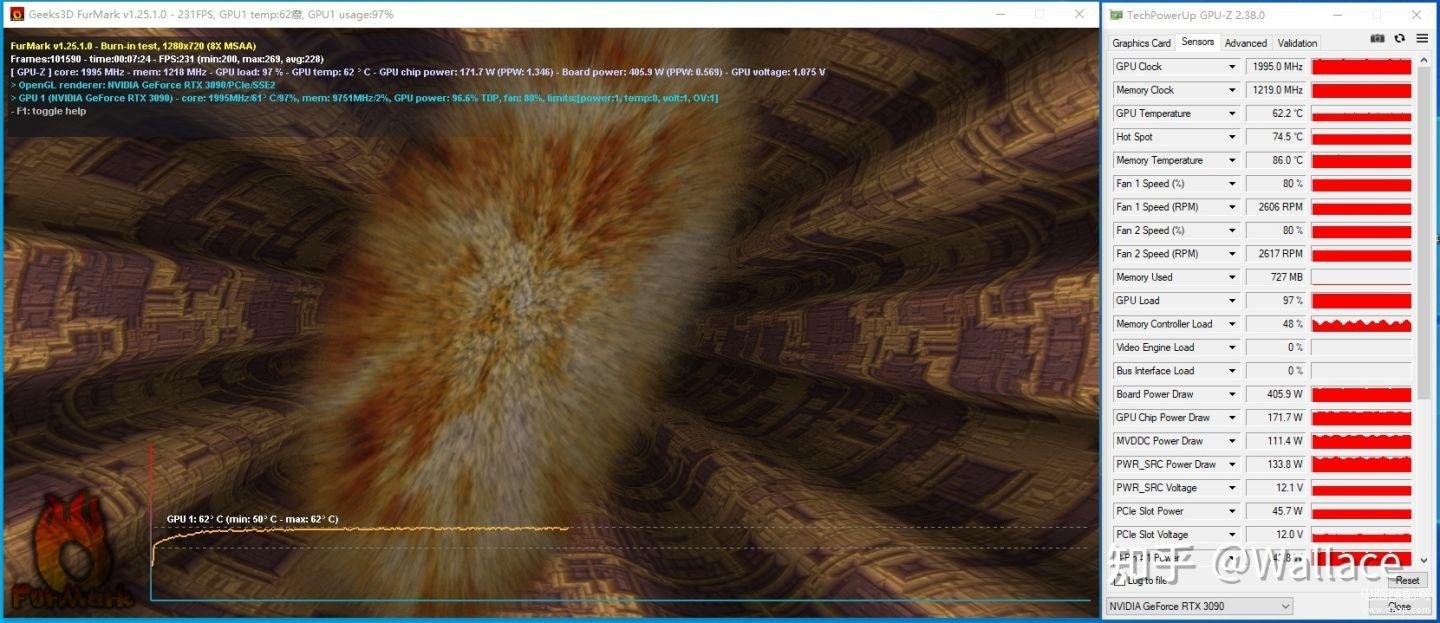1440x623 pixels.
Task: Click the FurMark "OpenGL renderer" overlay line
Action: [x=143, y=85]
